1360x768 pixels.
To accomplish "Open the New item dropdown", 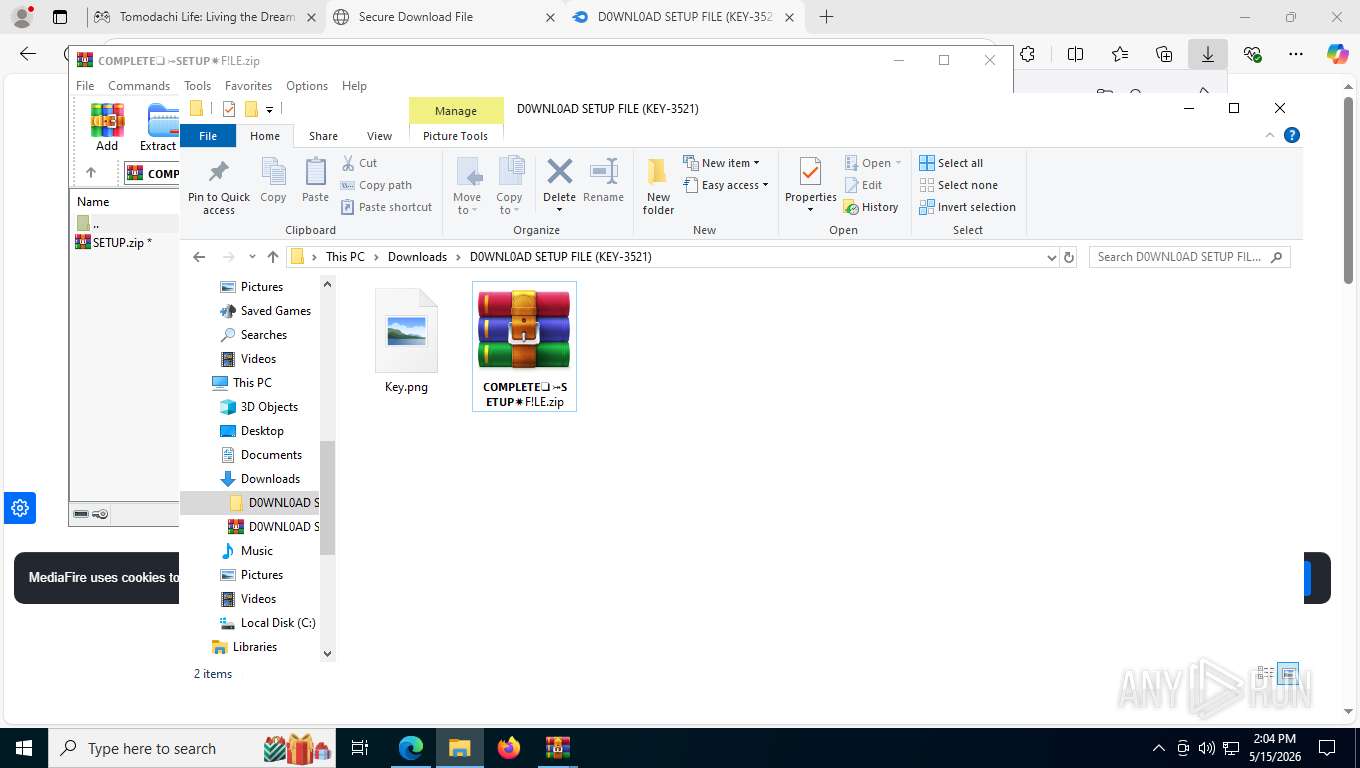I will (x=721, y=163).
